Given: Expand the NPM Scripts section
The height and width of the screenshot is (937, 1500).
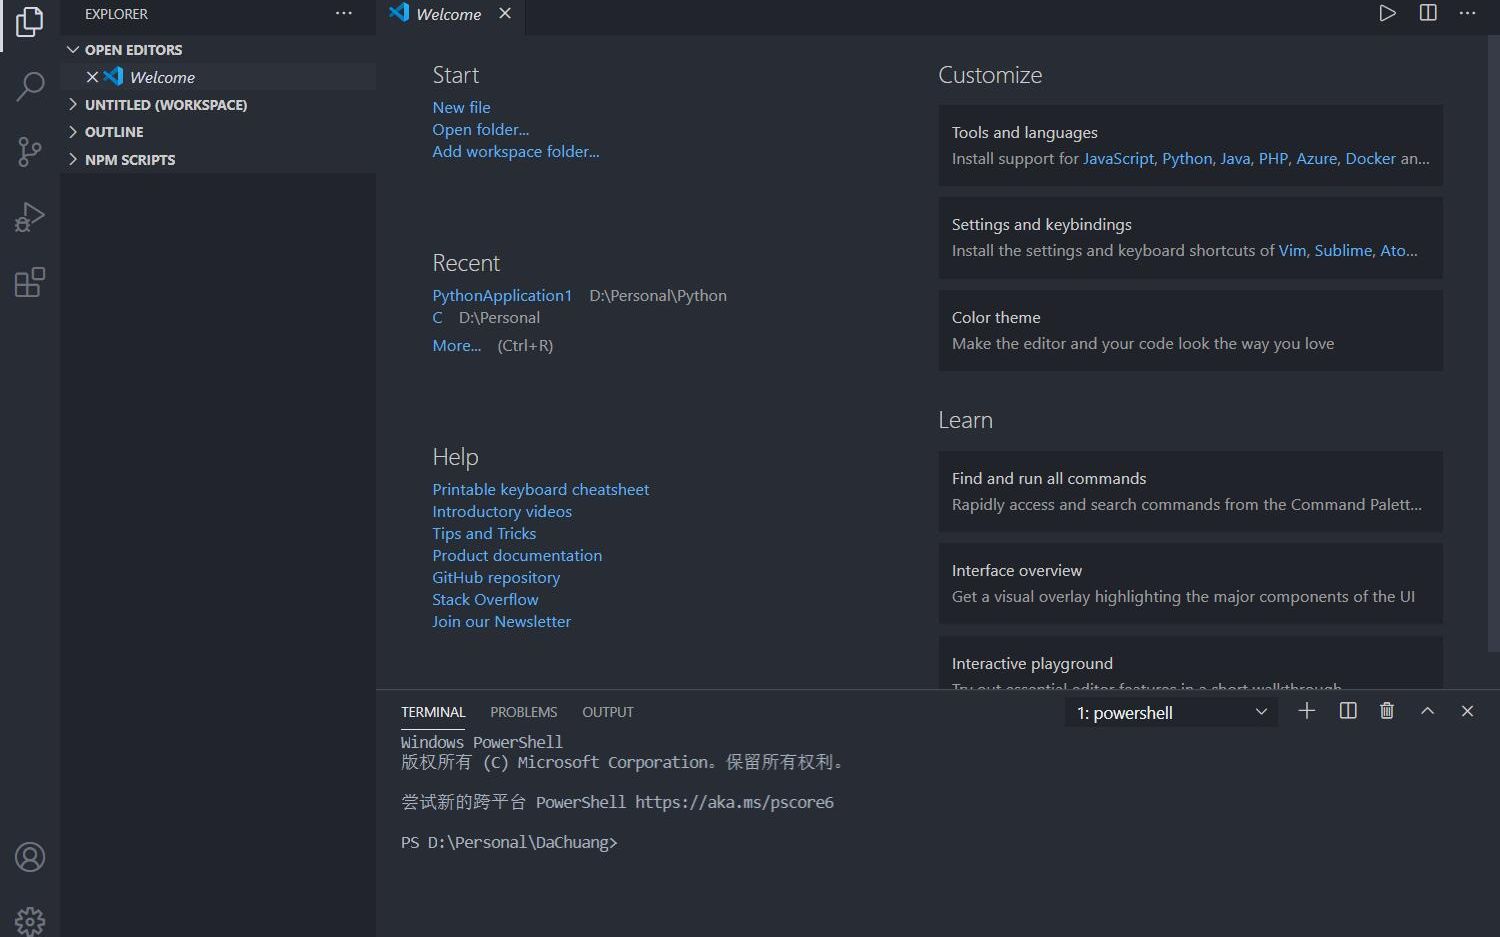Looking at the screenshot, I should 218,160.
